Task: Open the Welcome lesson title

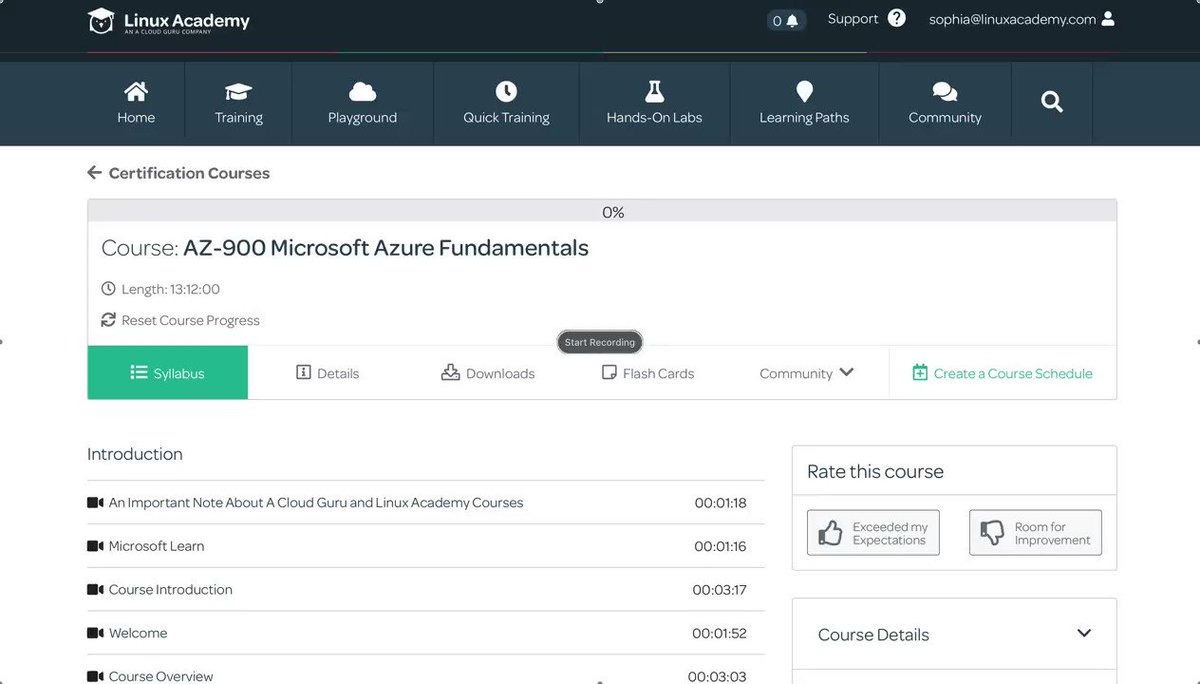Action: pos(138,633)
